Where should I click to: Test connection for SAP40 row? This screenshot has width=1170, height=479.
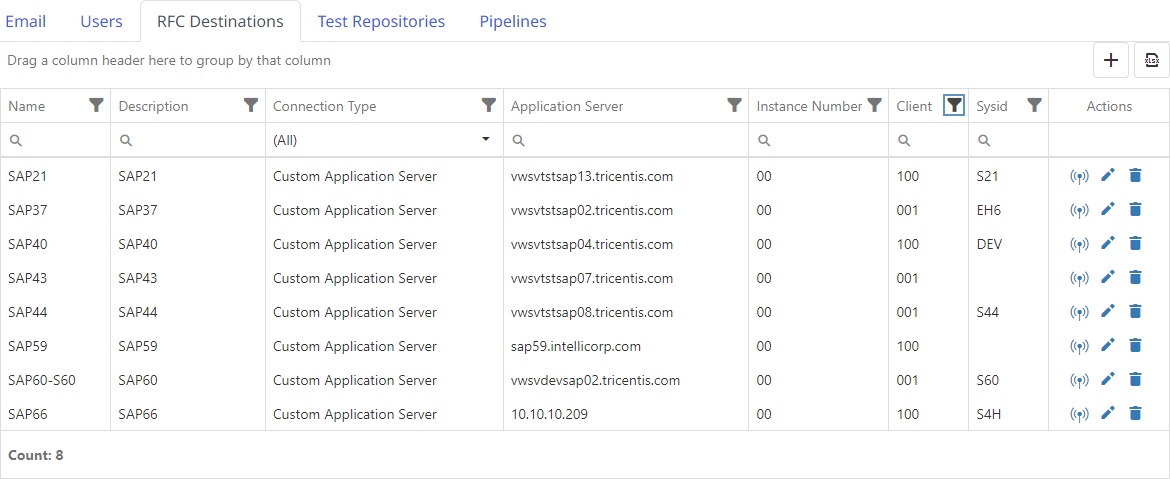point(1079,244)
